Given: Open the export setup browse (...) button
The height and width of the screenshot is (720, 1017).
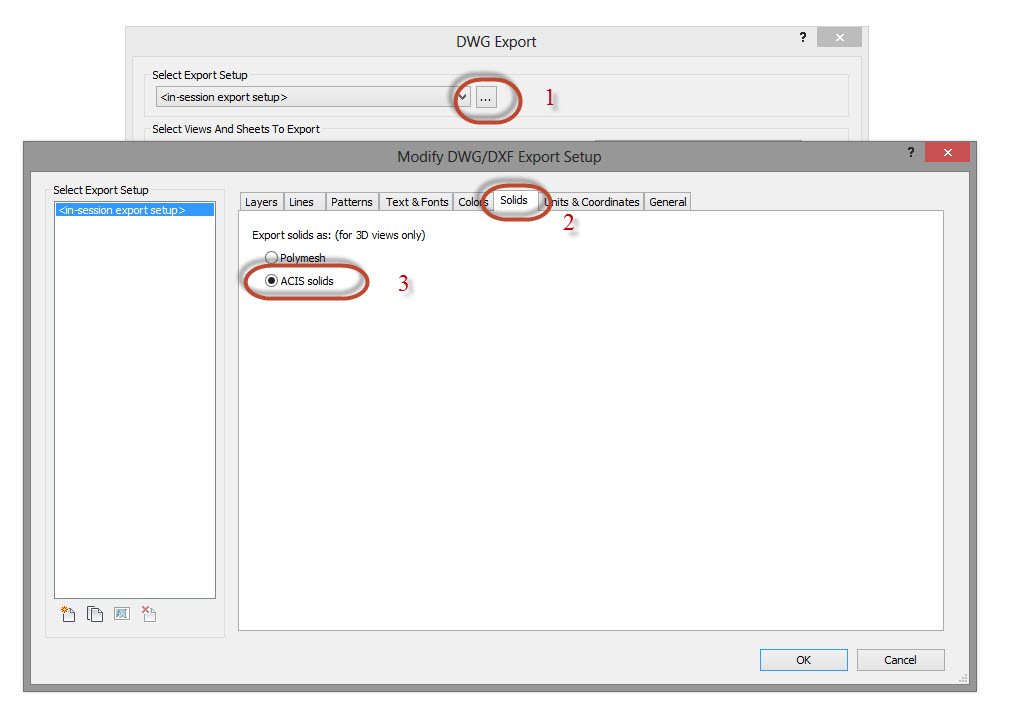Looking at the screenshot, I should (485, 96).
